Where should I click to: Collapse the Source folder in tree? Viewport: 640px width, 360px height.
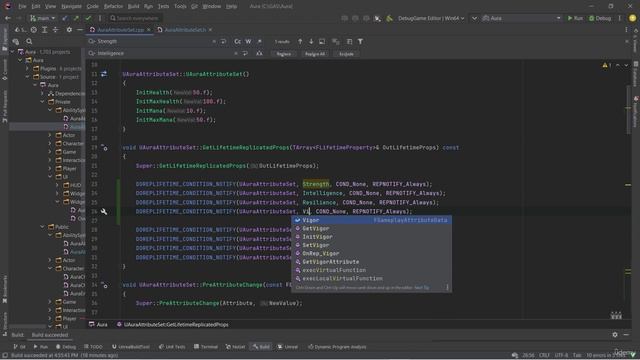tap(28, 77)
